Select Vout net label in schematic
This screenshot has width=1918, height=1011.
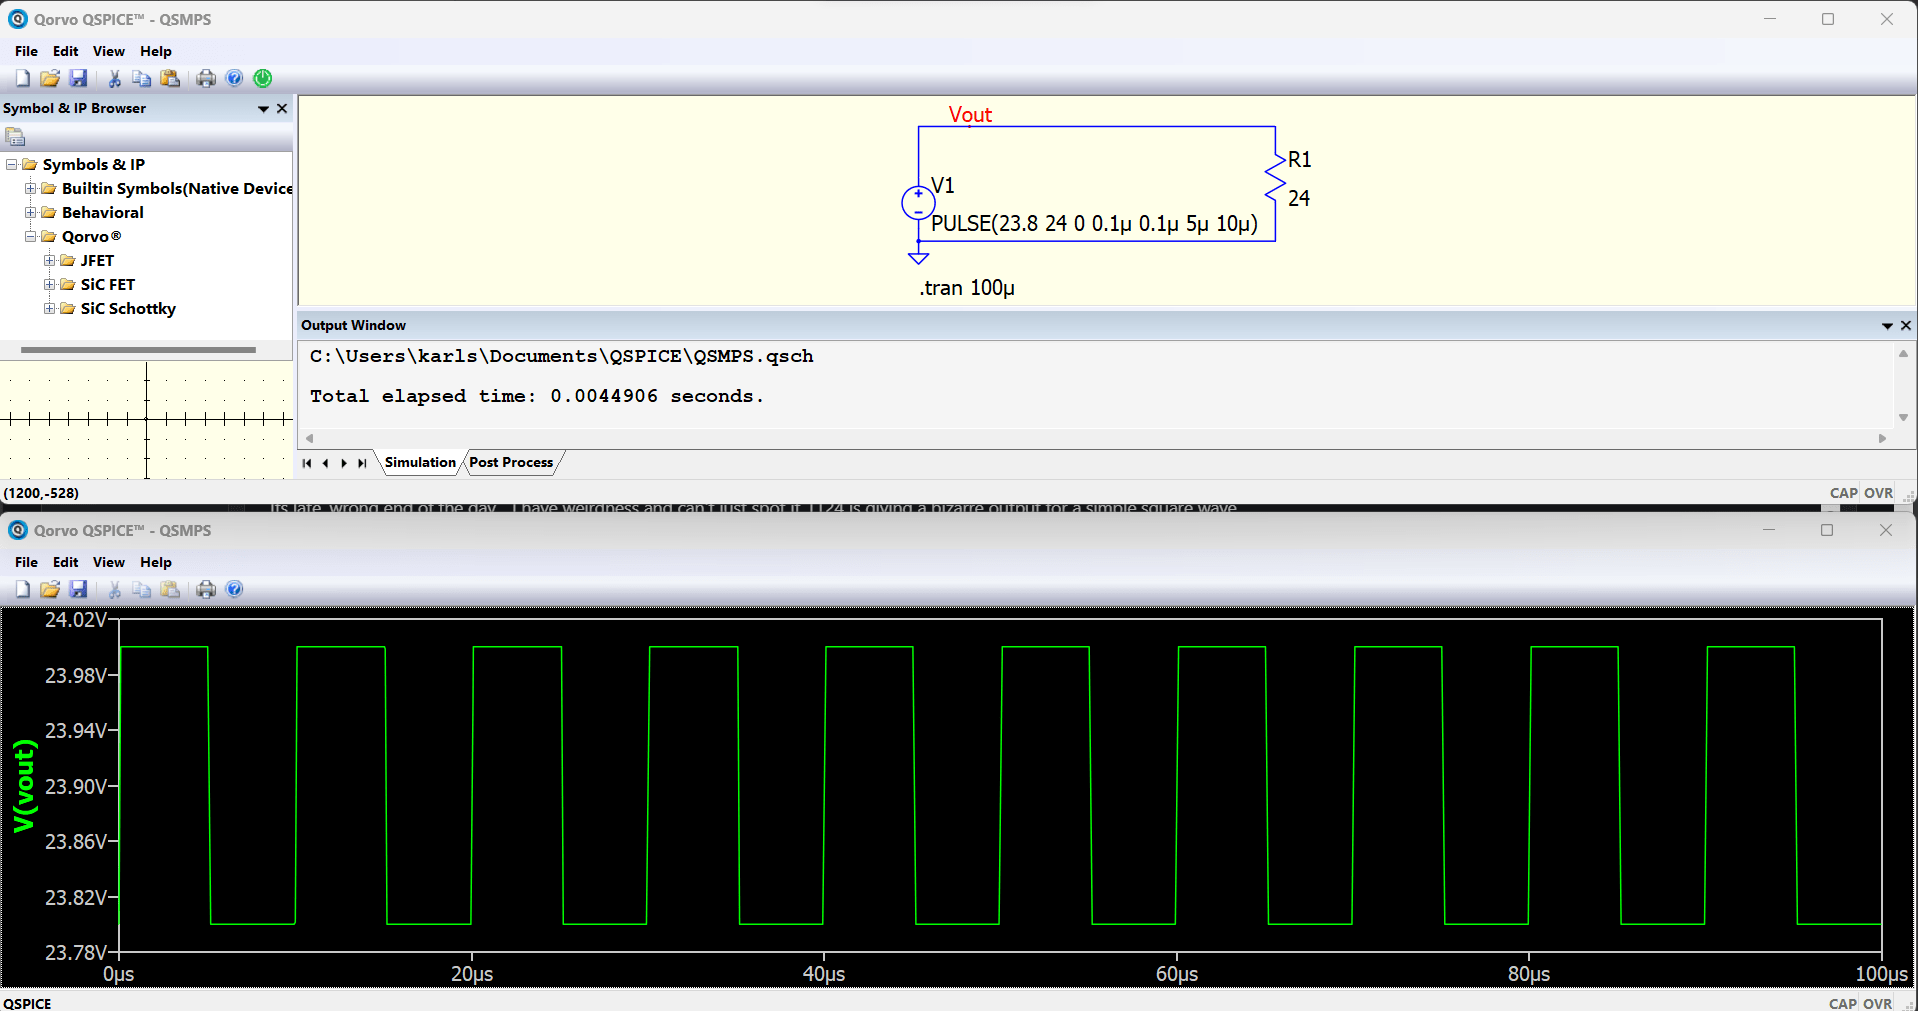[970, 114]
